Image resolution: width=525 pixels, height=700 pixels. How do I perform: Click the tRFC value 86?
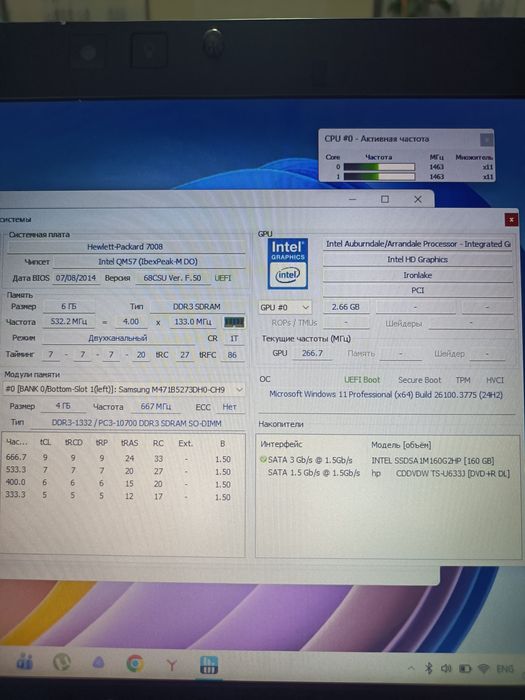(x=232, y=355)
